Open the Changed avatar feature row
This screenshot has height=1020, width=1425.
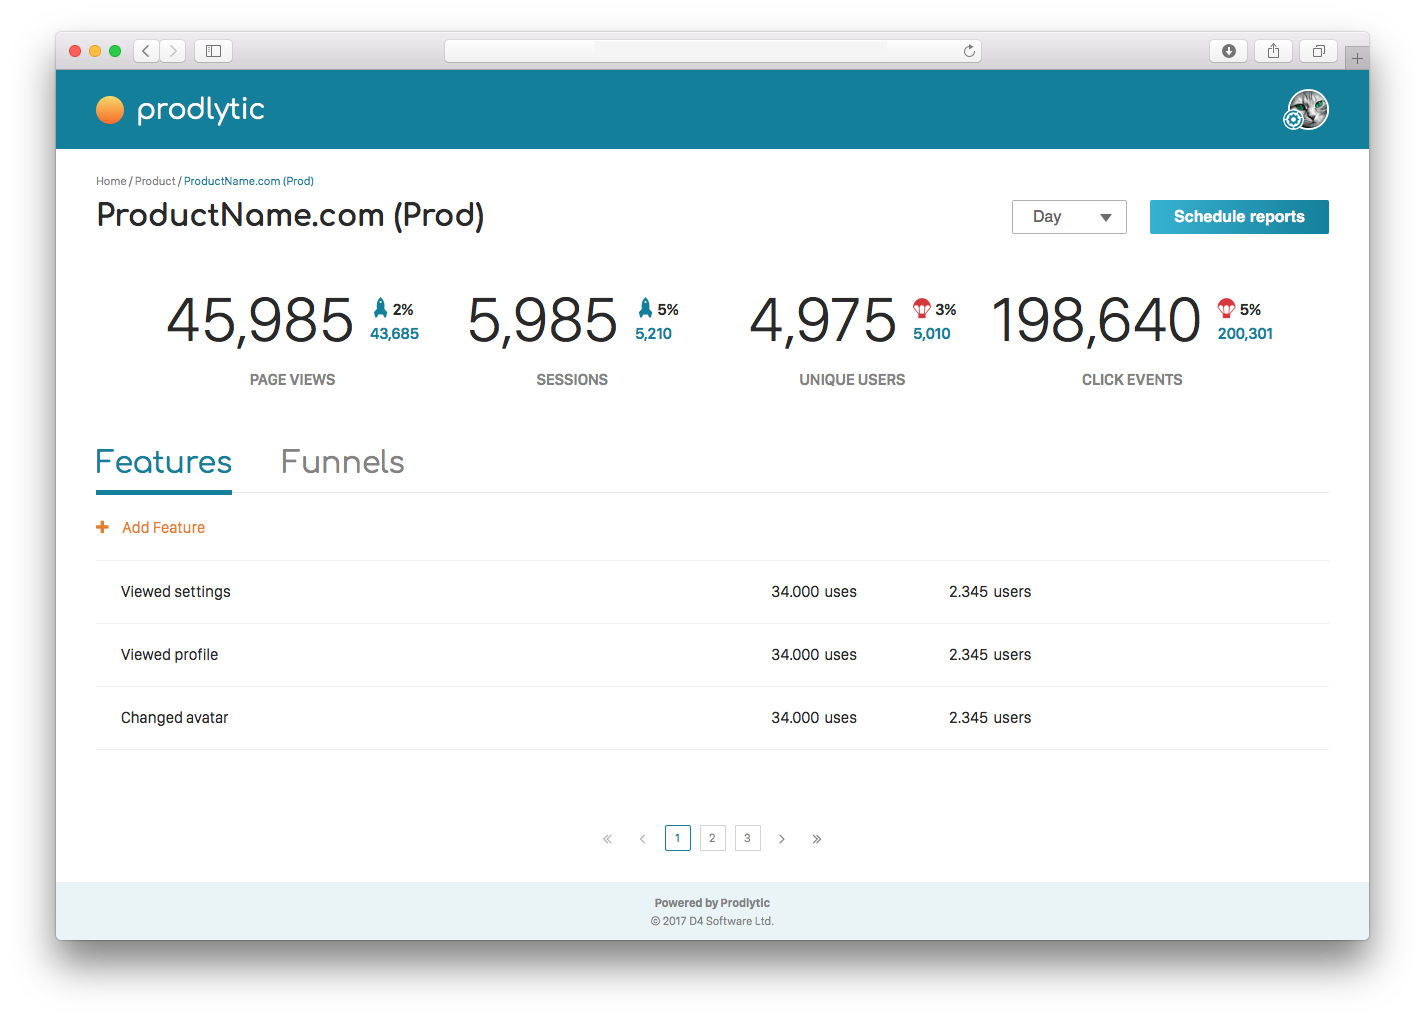click(712, 718)
